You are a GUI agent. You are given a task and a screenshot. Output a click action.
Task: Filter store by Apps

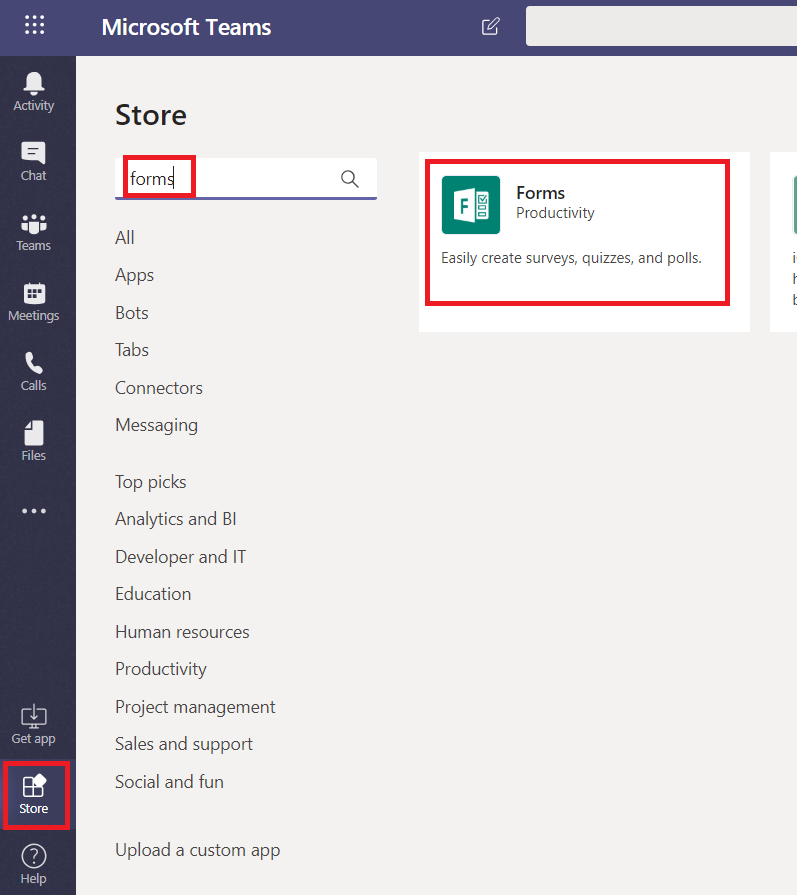click(x=135, y=275)
